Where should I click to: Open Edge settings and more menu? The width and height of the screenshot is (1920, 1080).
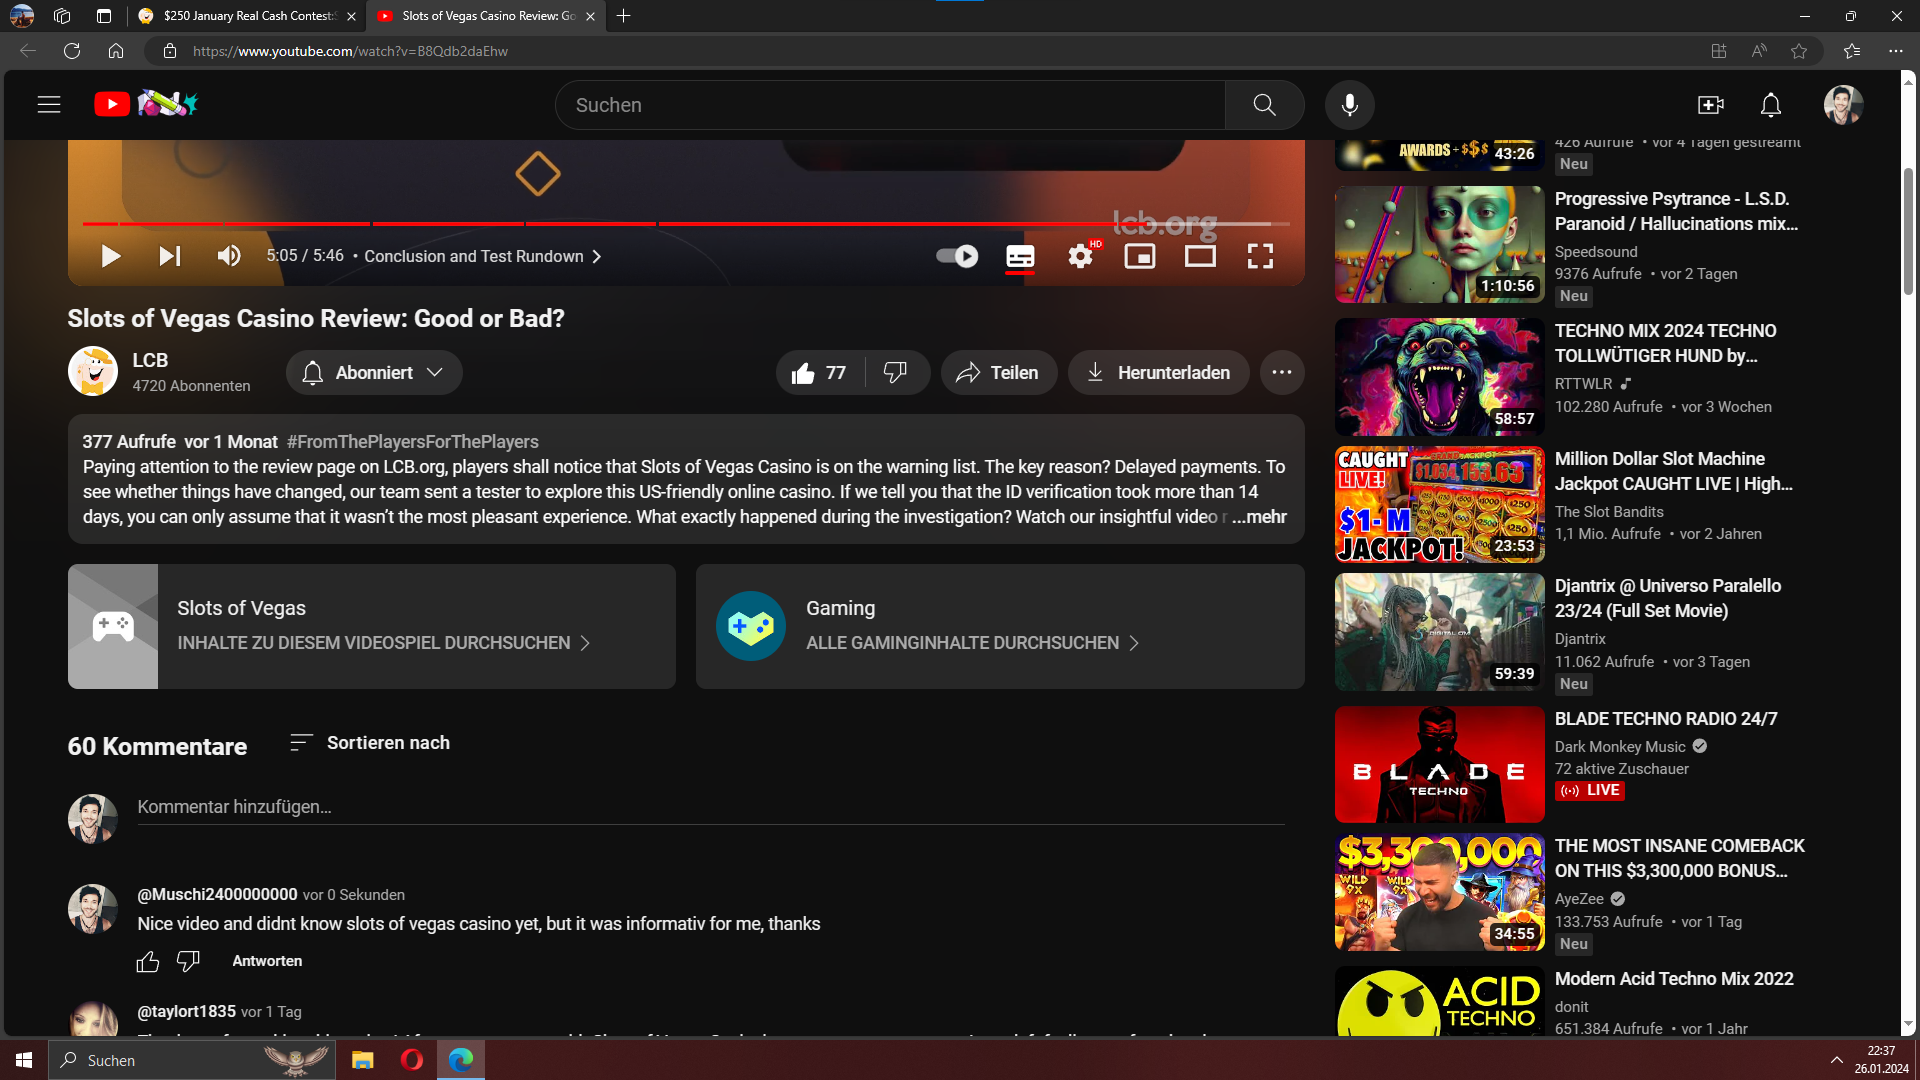click(1896, 51)
